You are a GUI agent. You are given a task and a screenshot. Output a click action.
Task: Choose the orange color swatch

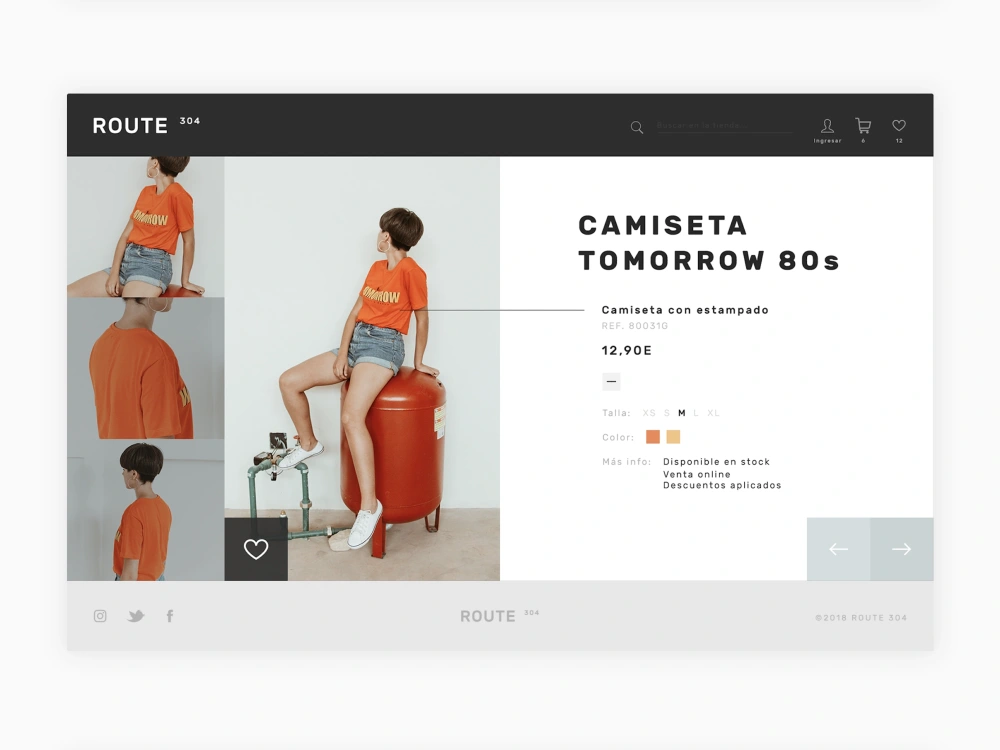click(653, 437)
